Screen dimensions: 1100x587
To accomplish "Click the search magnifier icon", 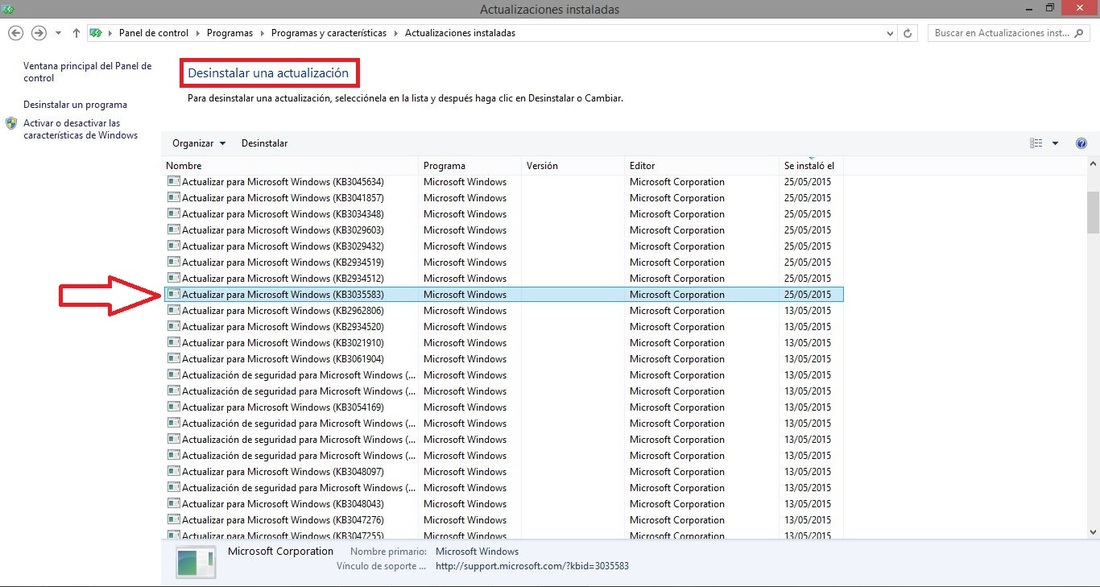I will (1080, 33).
